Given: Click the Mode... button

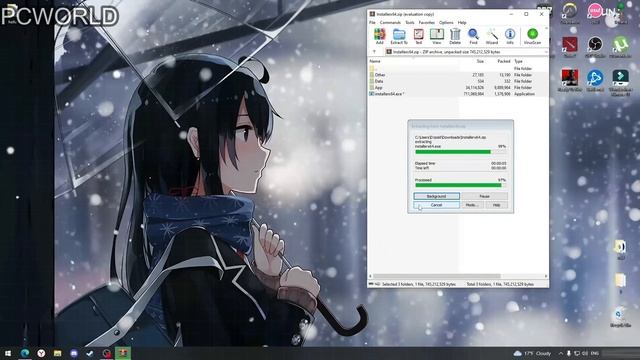Looking at the screenshot, I should tap(472, 205).
